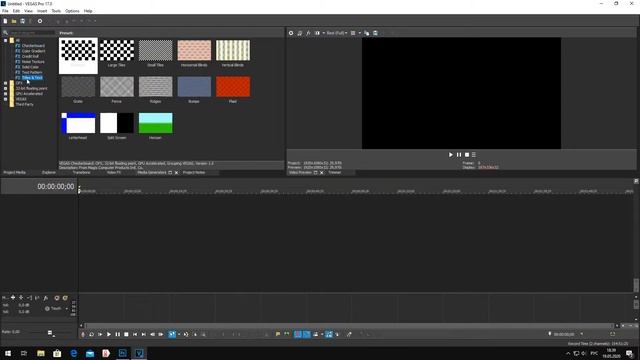Viewport: 640px width, 360px height.
Task: Click the Split Screen View icon in preview
Action: [317, 33]
